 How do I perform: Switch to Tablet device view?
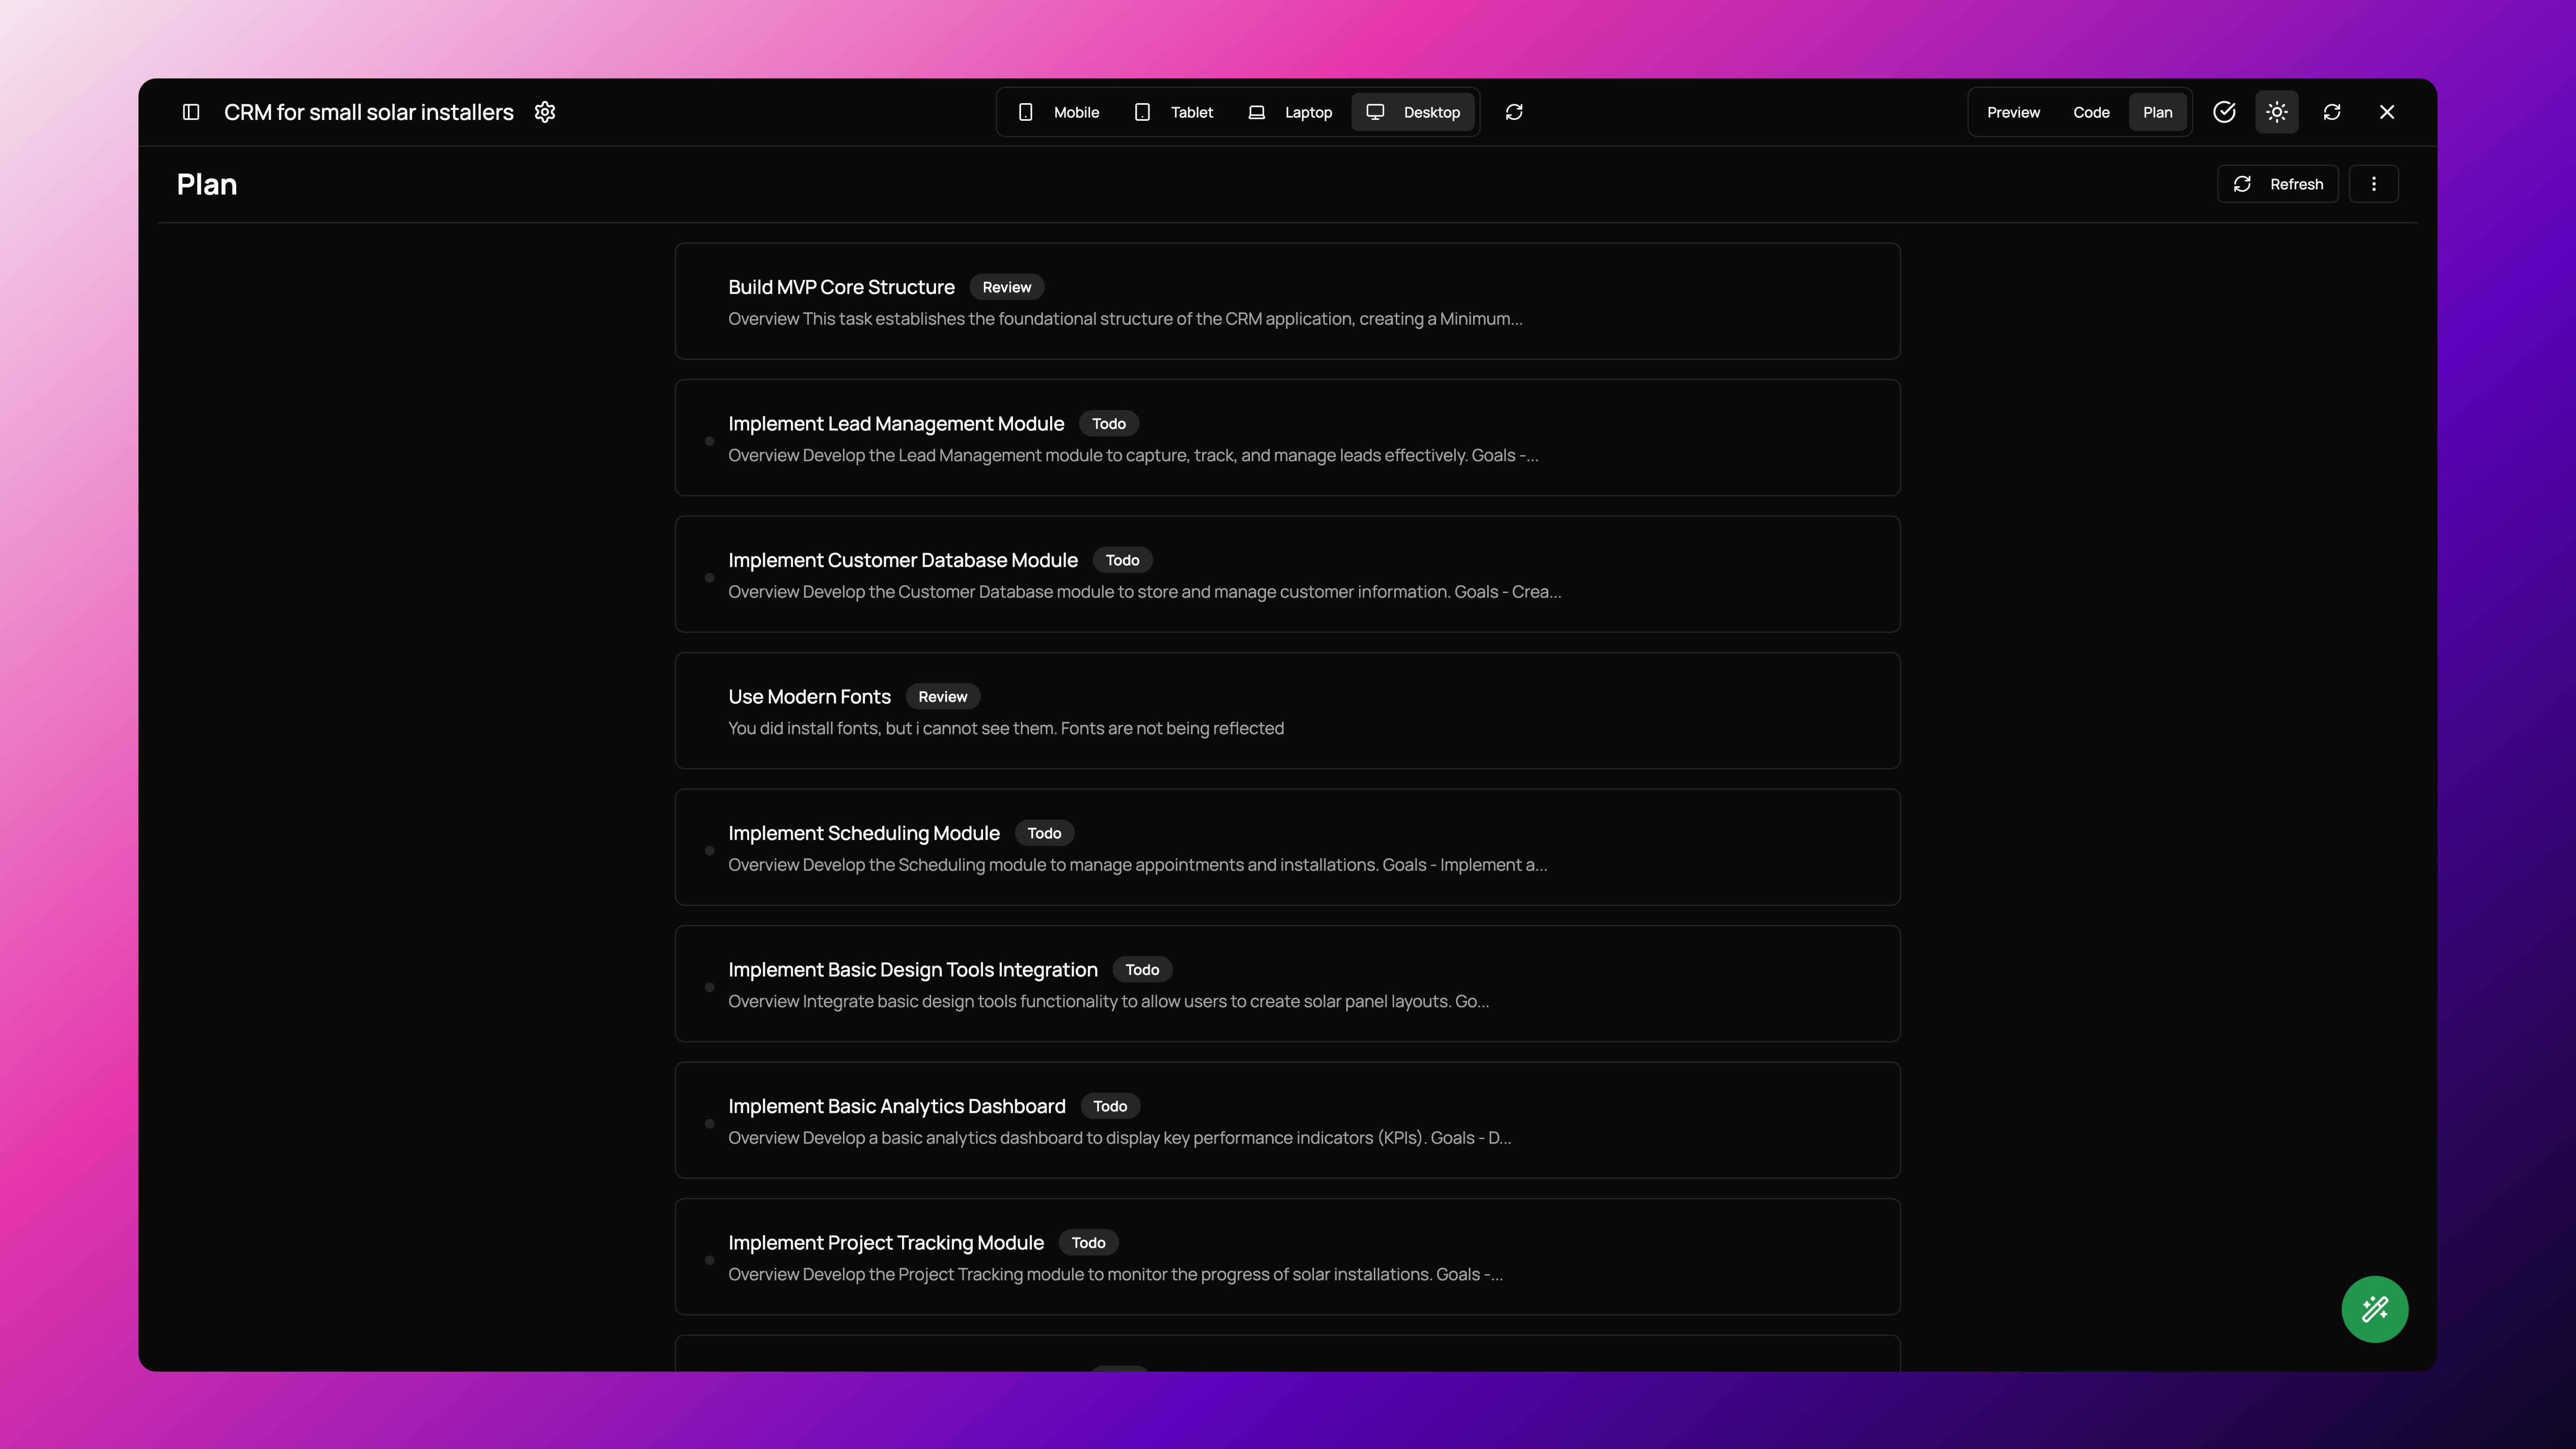(x=1174, y=112)
